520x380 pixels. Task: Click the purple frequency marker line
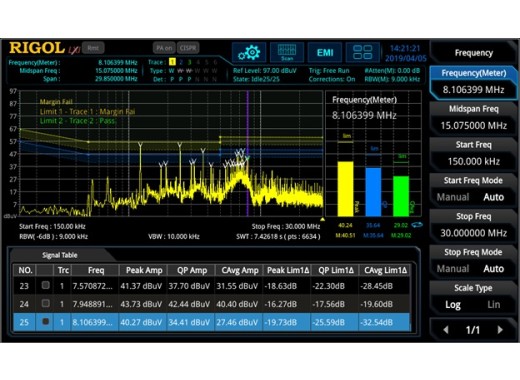pos(248,153)
